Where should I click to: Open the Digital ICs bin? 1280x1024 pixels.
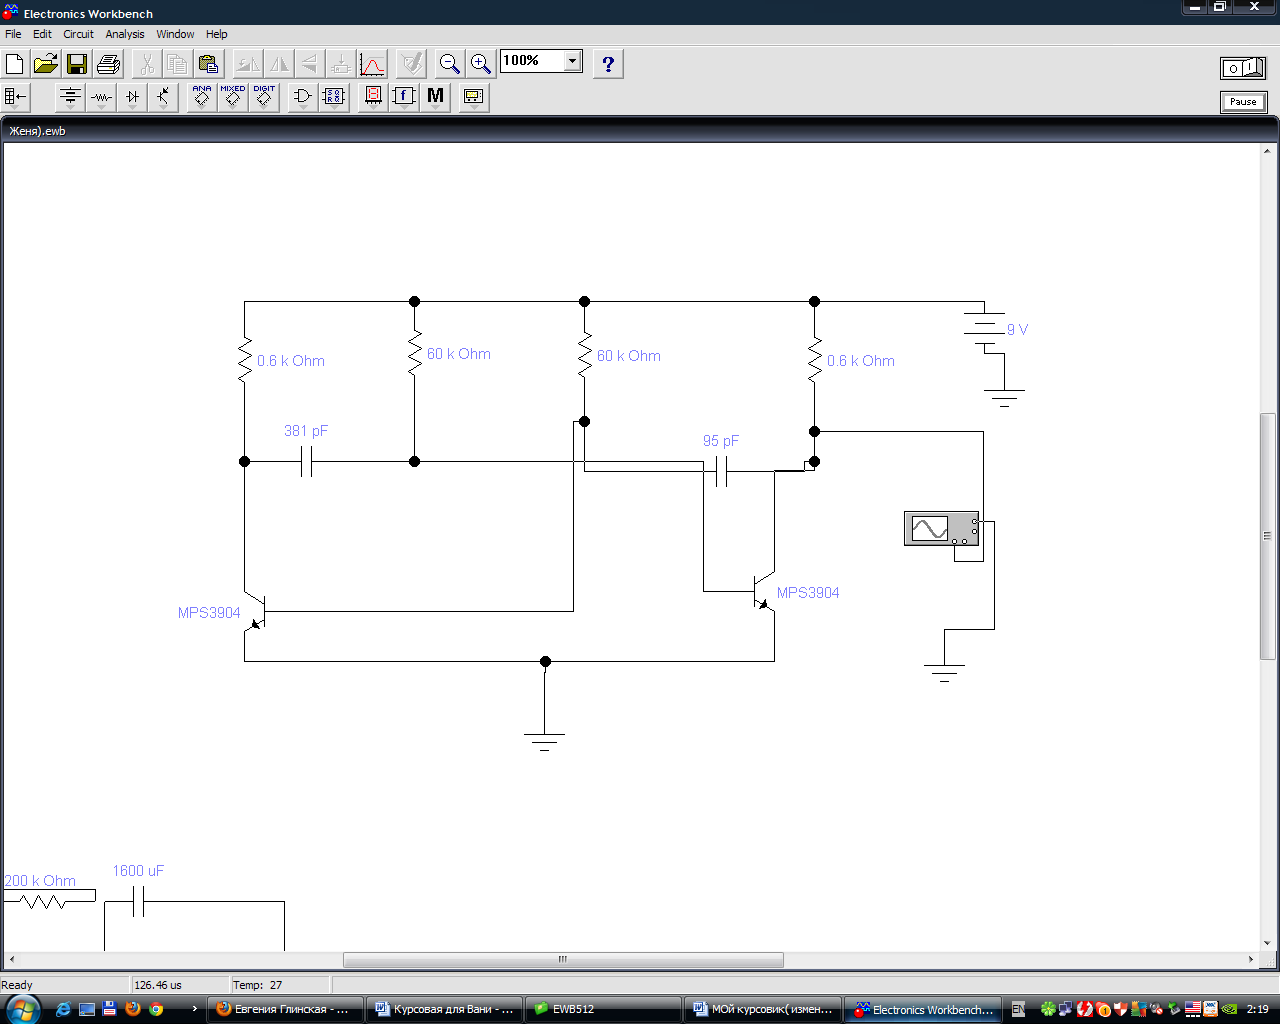pyautogui.click(x=264, y=97)
